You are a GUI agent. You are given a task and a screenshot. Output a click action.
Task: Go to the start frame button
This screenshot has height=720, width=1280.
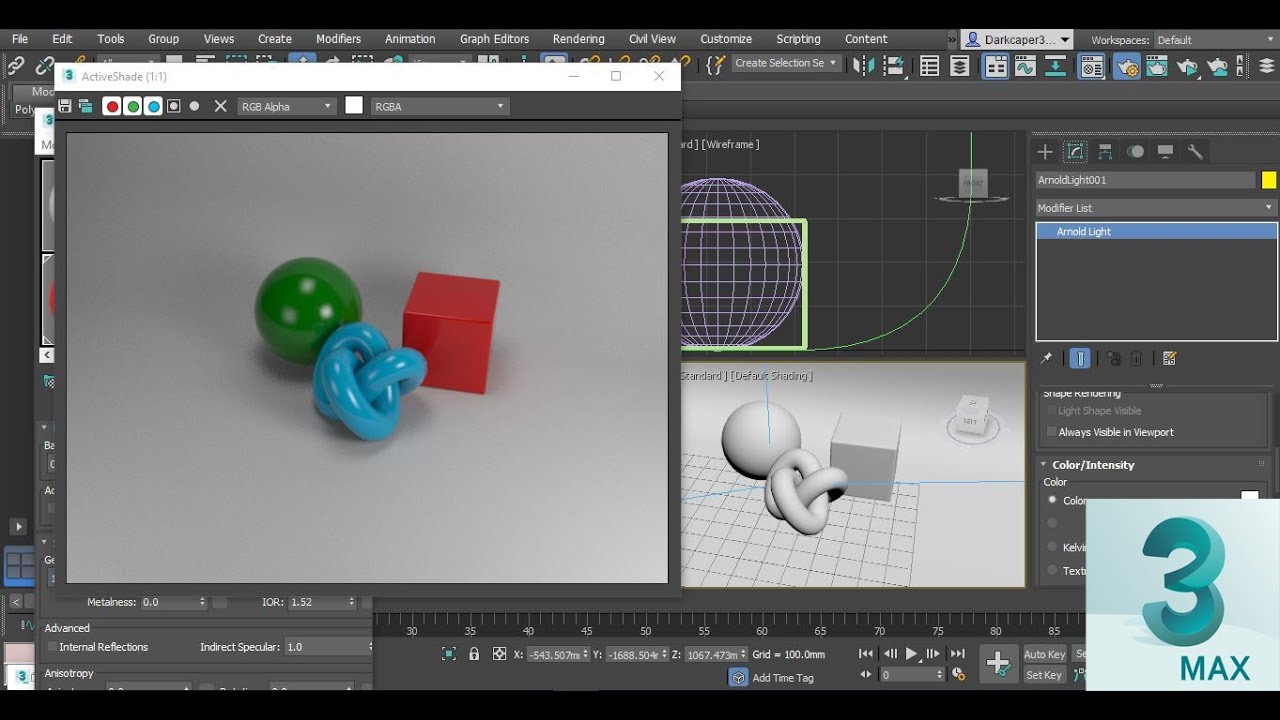pos(866,654)
